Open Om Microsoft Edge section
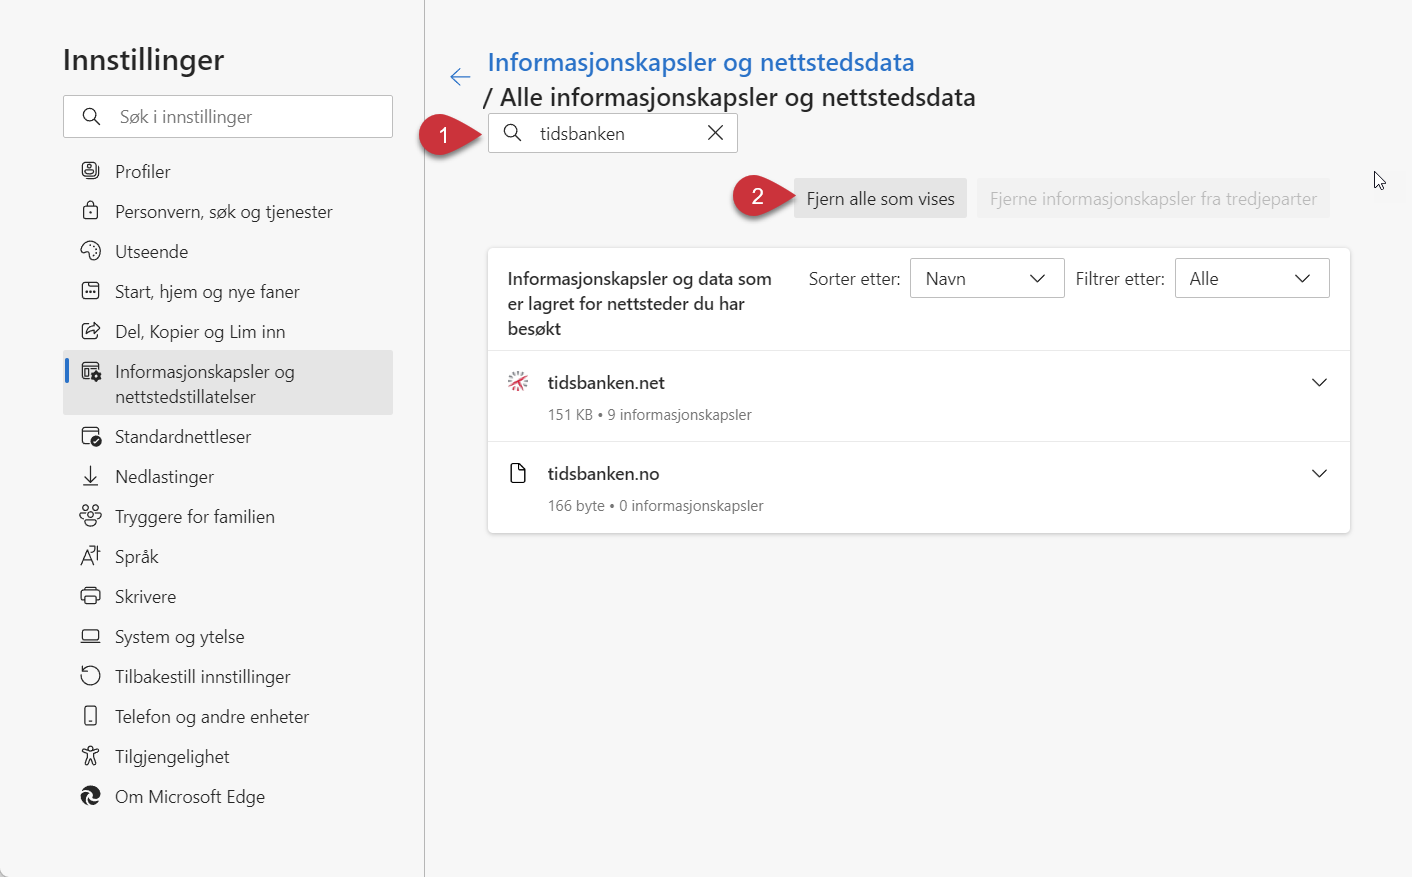1412x877 pixels. click(x=228, y=796)
